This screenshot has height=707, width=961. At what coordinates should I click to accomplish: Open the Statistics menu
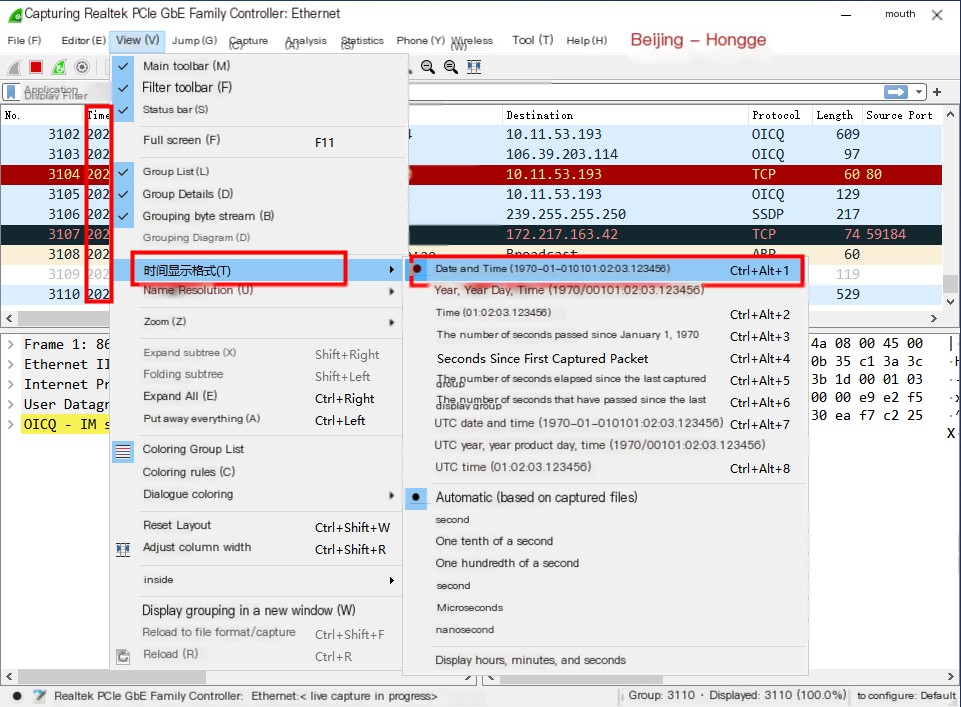[x=362, y=41]
